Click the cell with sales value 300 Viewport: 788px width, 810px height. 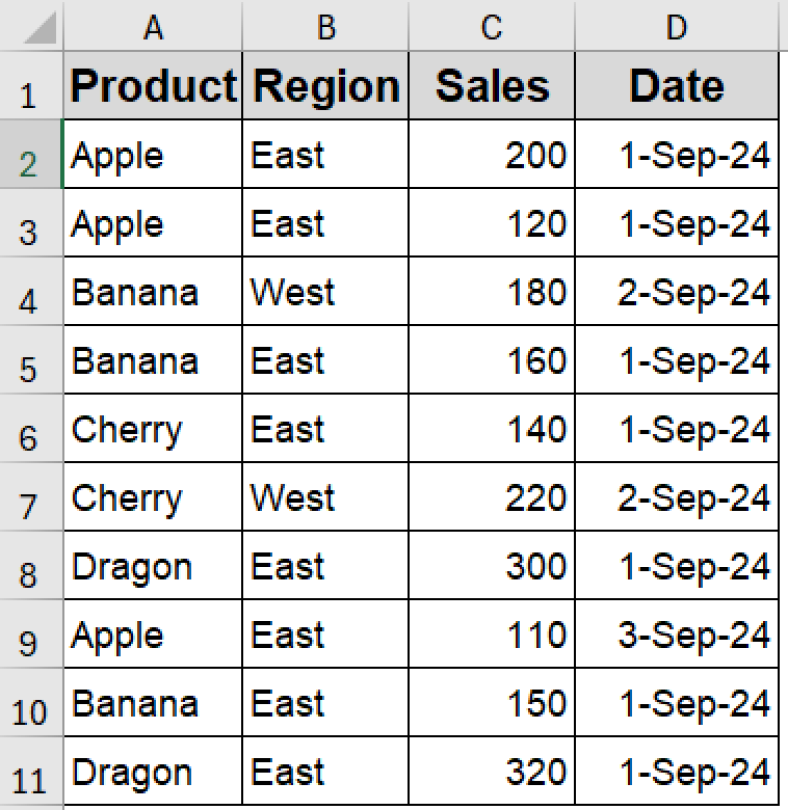click(490, 565)
